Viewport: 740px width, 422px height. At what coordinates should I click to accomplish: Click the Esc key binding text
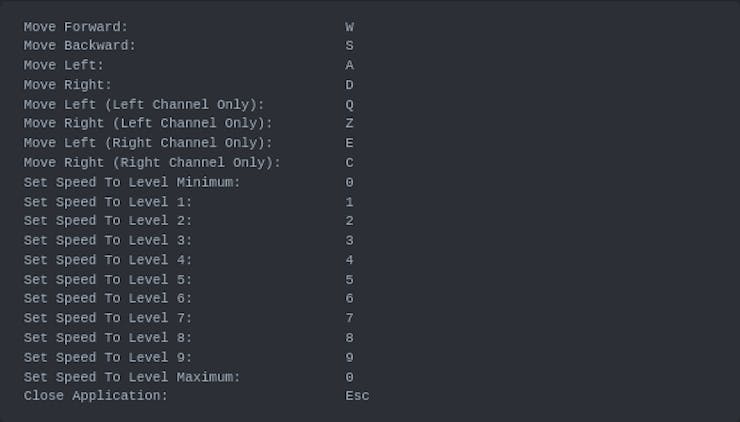click(358, 396)
